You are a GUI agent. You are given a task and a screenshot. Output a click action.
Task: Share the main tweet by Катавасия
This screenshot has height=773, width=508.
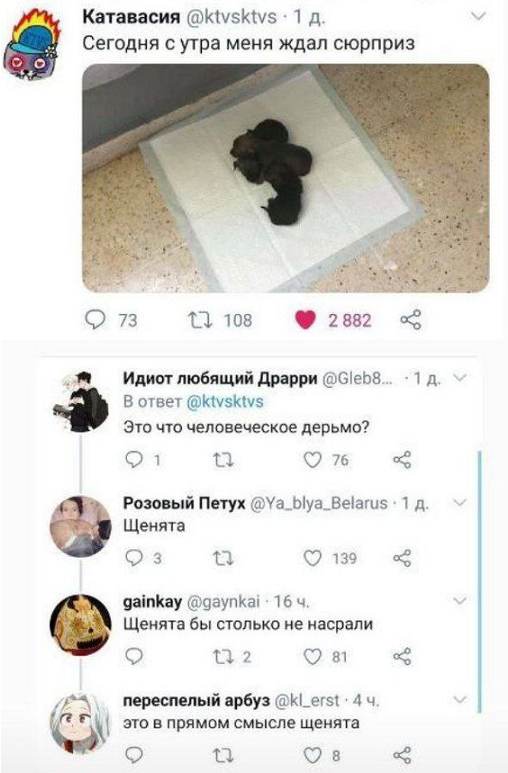point(411,320)
